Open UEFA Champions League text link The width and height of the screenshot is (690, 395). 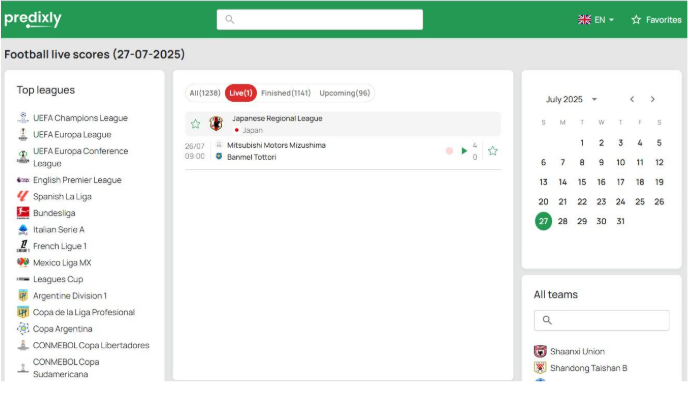click(x=81, y=118)
